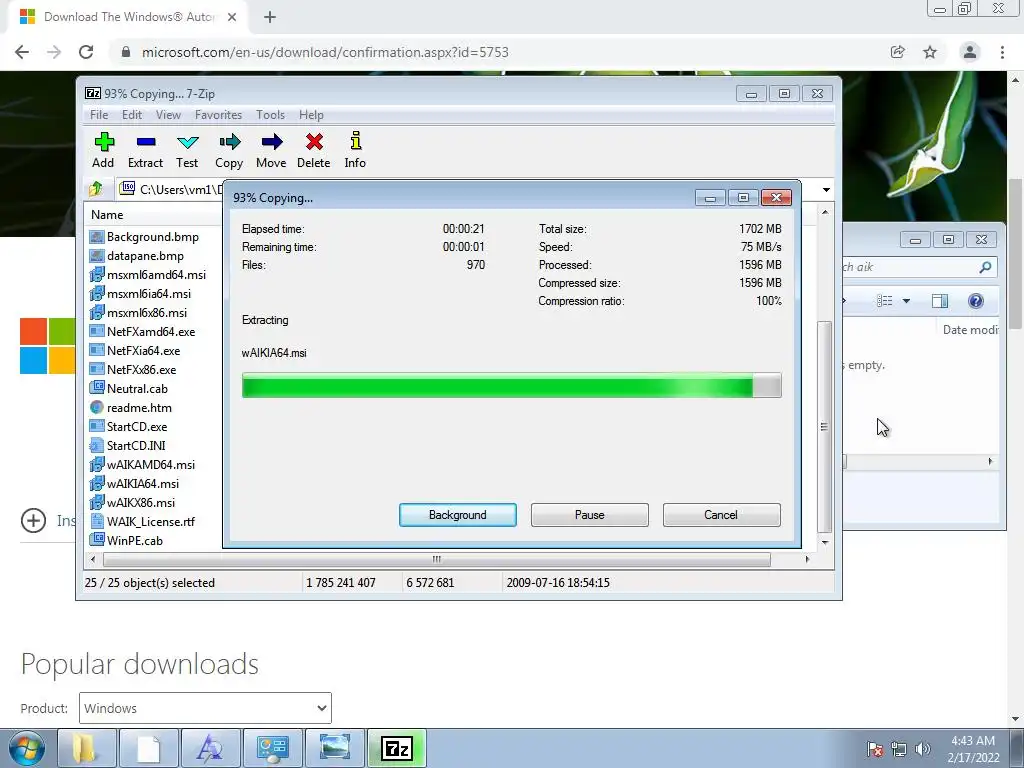The image size is (1024, 768).
Task: Open the Tools menu
Action: click(x=270, y=115)
